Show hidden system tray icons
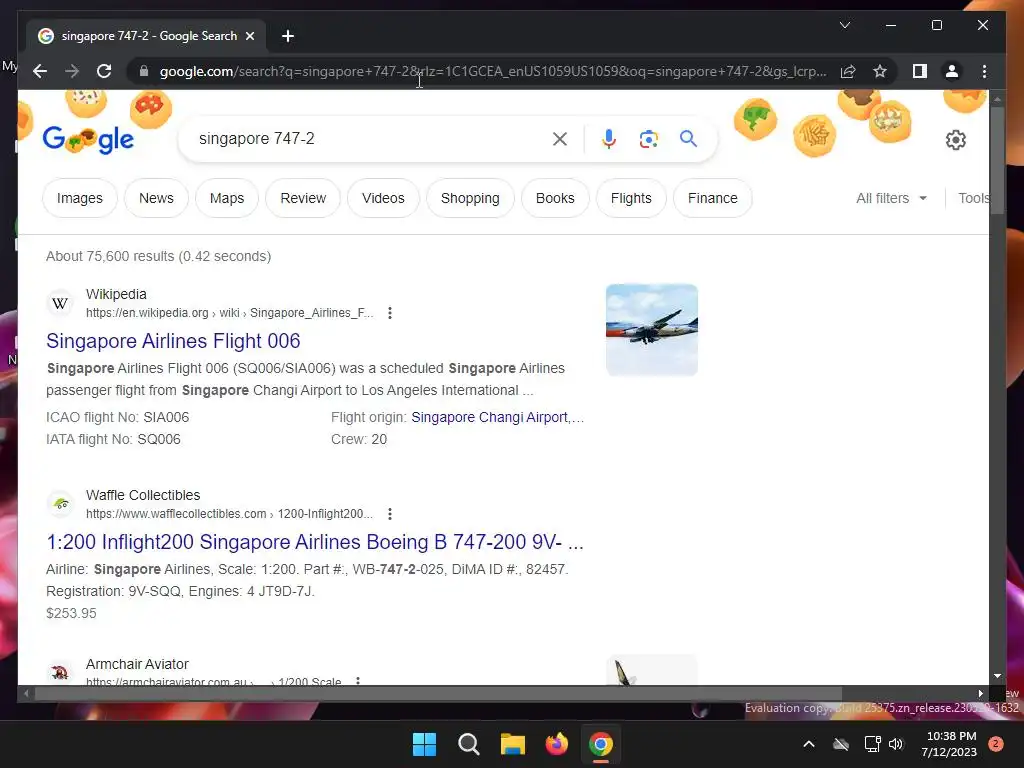Screen dimensions: 1024x768 (x=808, y=744)
